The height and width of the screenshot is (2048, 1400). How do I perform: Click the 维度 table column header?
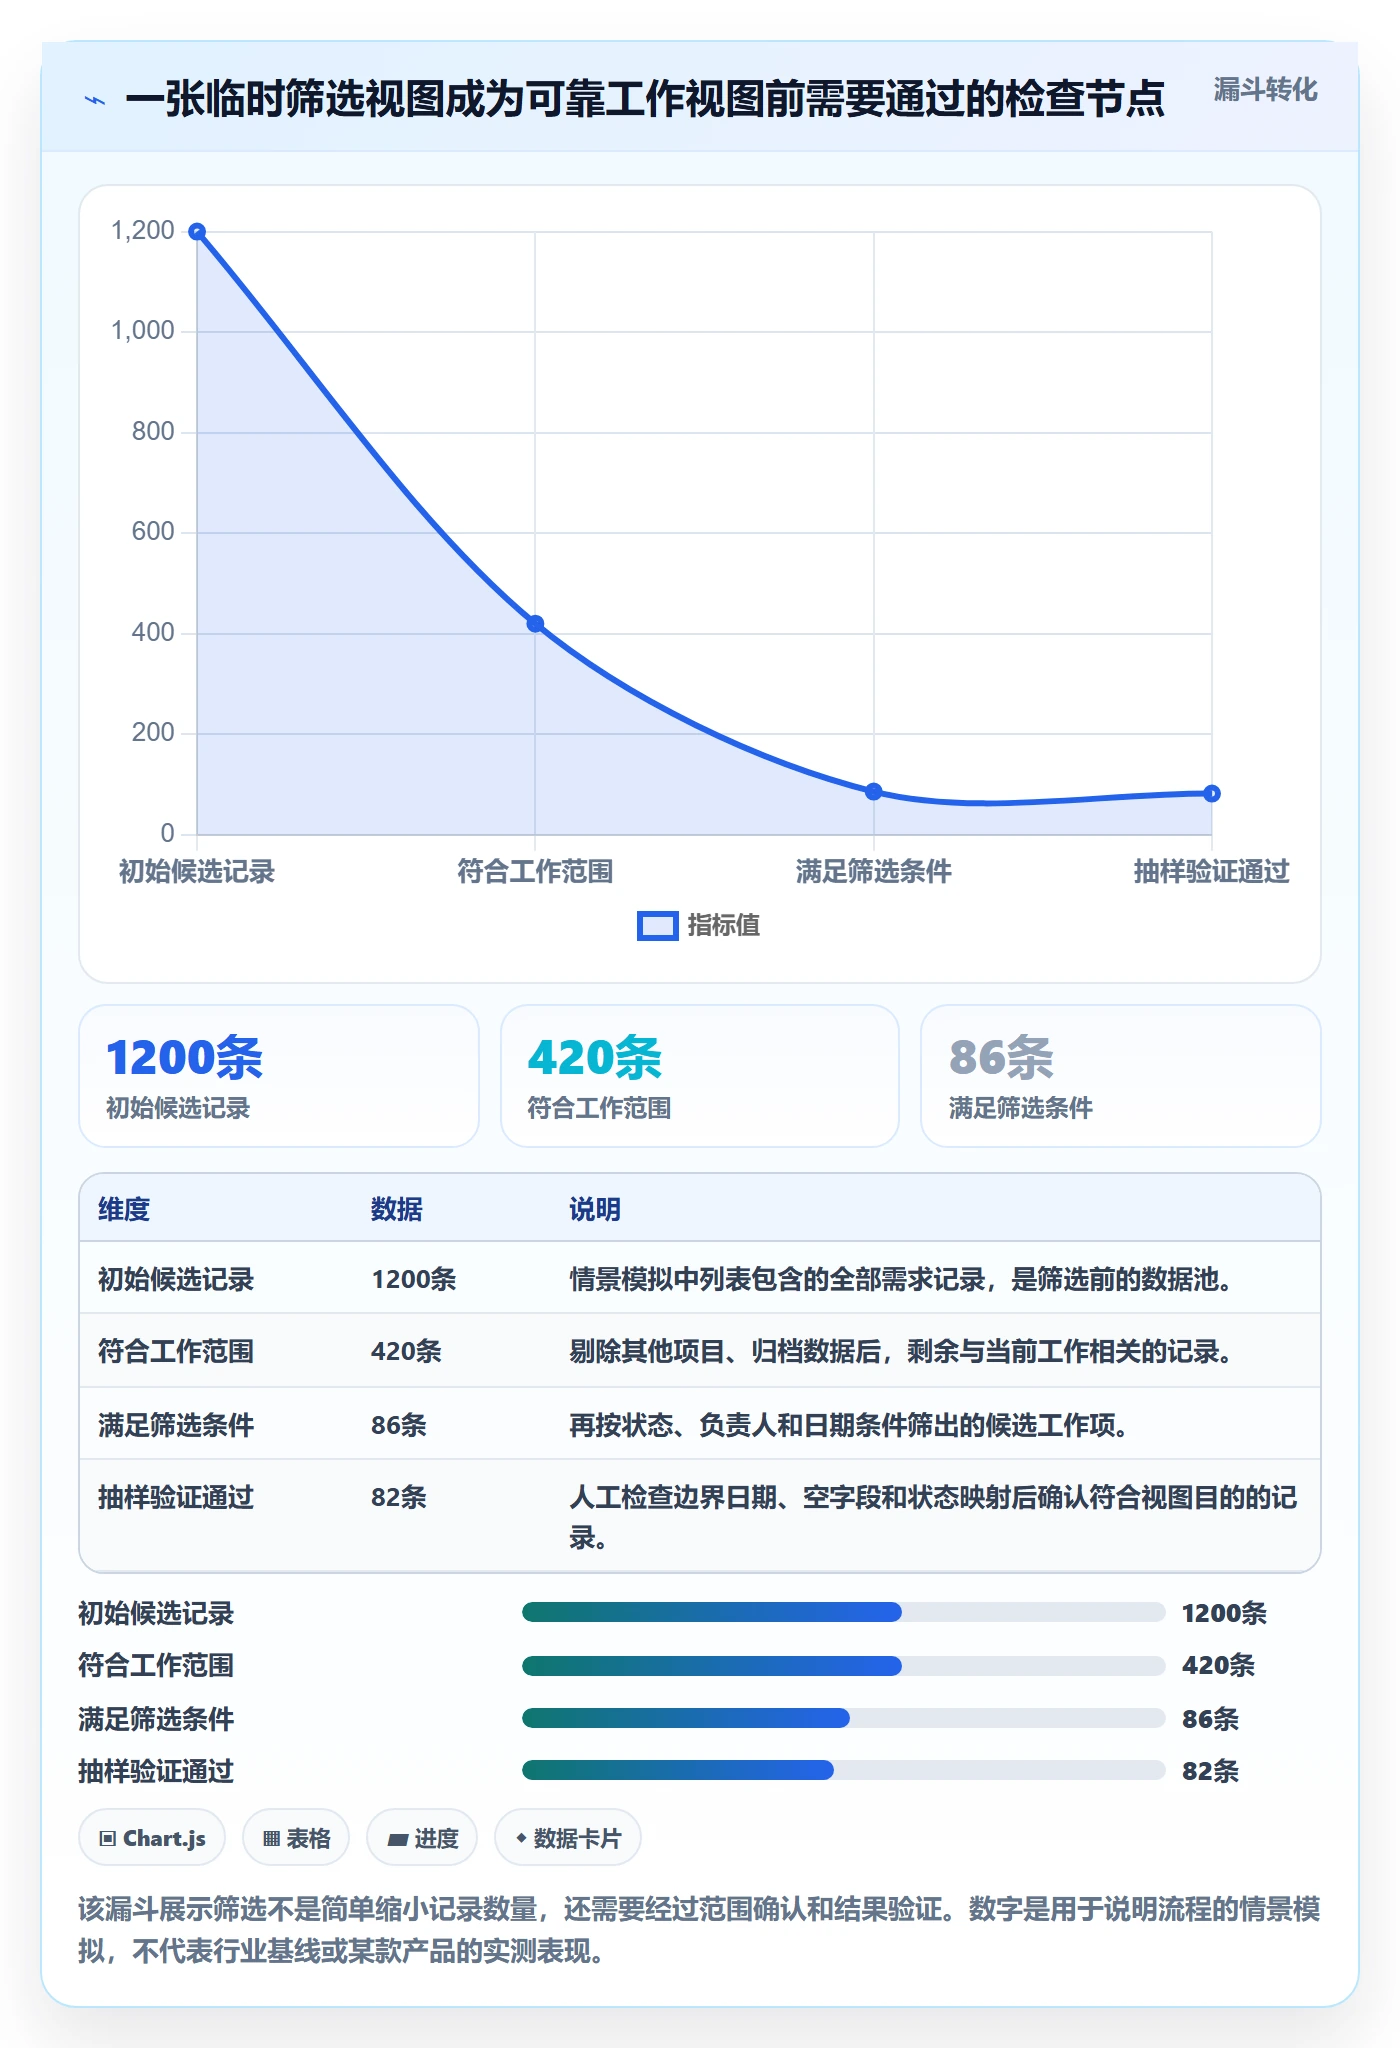(124, 1210)
